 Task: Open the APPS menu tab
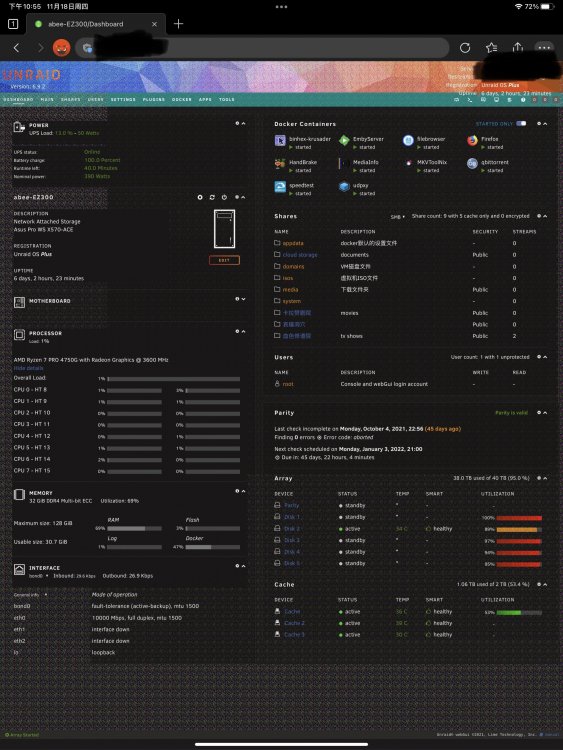tap(205, 99)
